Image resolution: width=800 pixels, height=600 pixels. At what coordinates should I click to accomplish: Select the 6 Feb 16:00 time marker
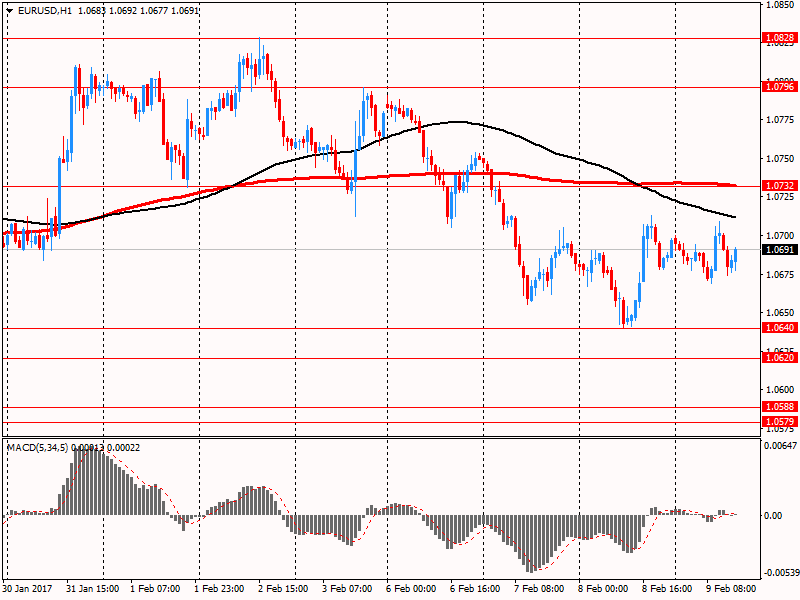[474, 588]
